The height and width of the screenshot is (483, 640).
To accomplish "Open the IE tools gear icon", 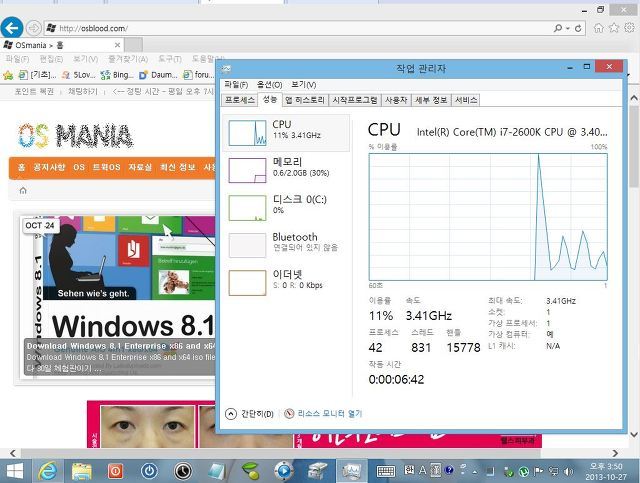I will click(x=629, y=28).
